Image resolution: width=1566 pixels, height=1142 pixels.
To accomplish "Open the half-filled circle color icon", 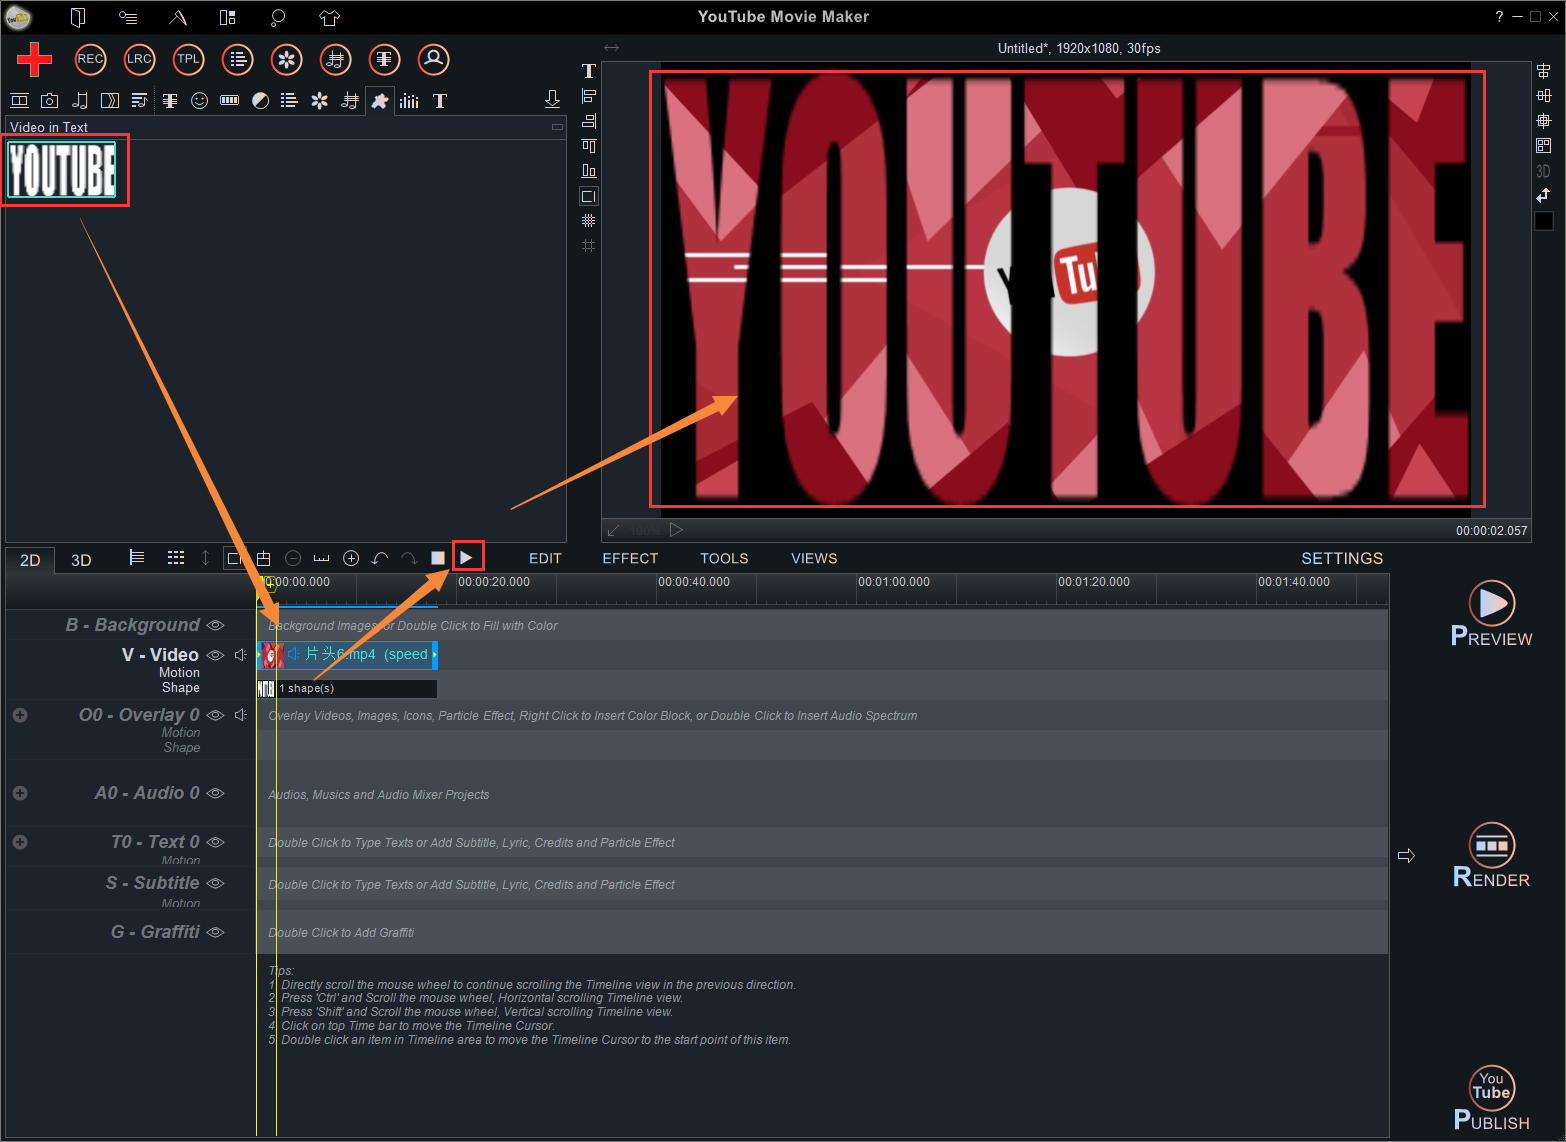I will (260, 100).
